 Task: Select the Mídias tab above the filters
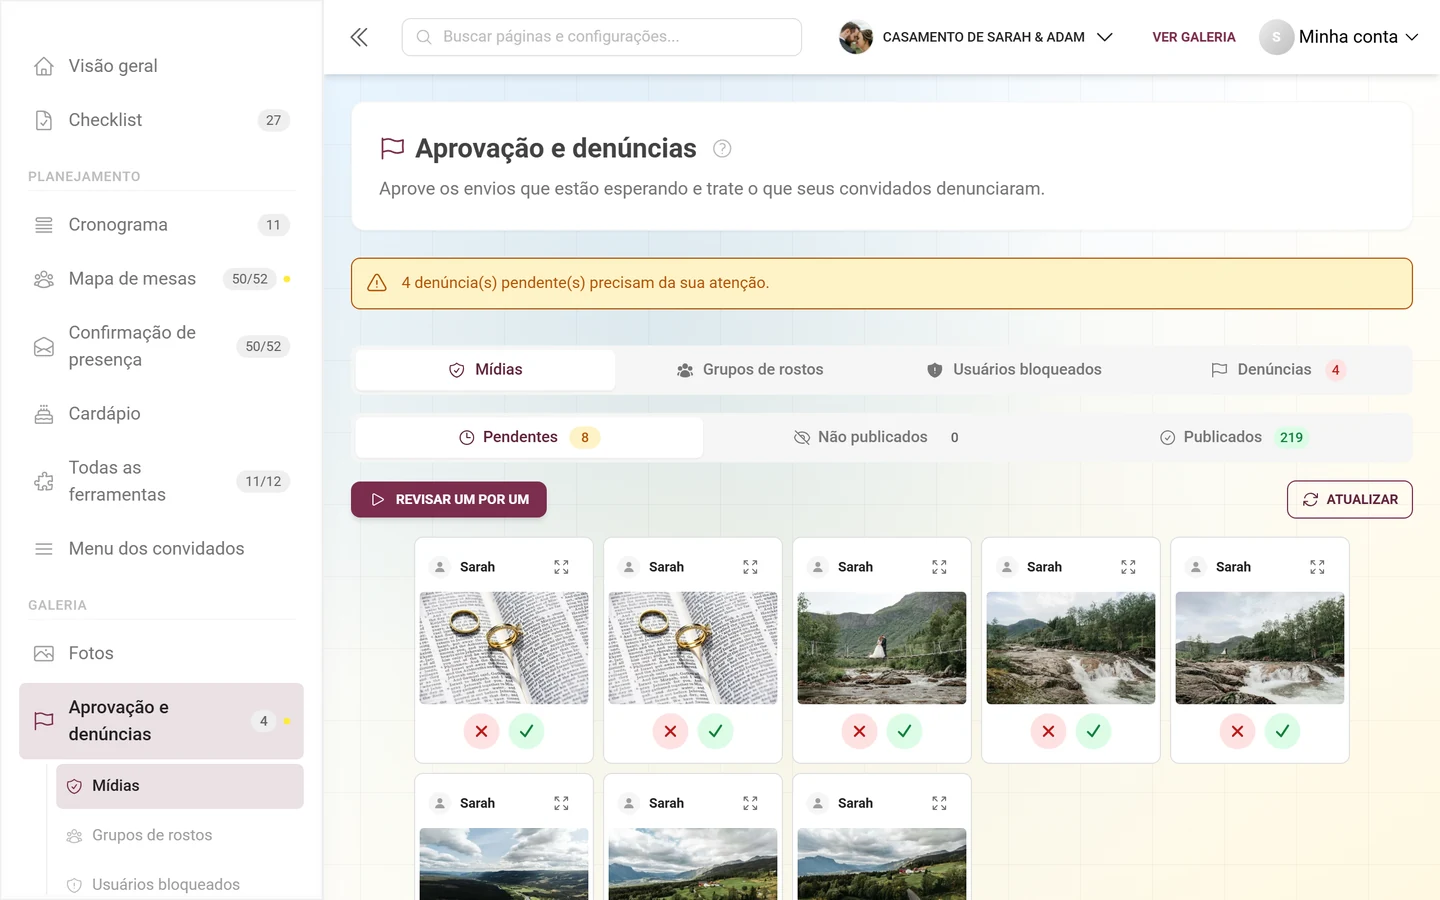pyautogui.click(x=485, y=370)
